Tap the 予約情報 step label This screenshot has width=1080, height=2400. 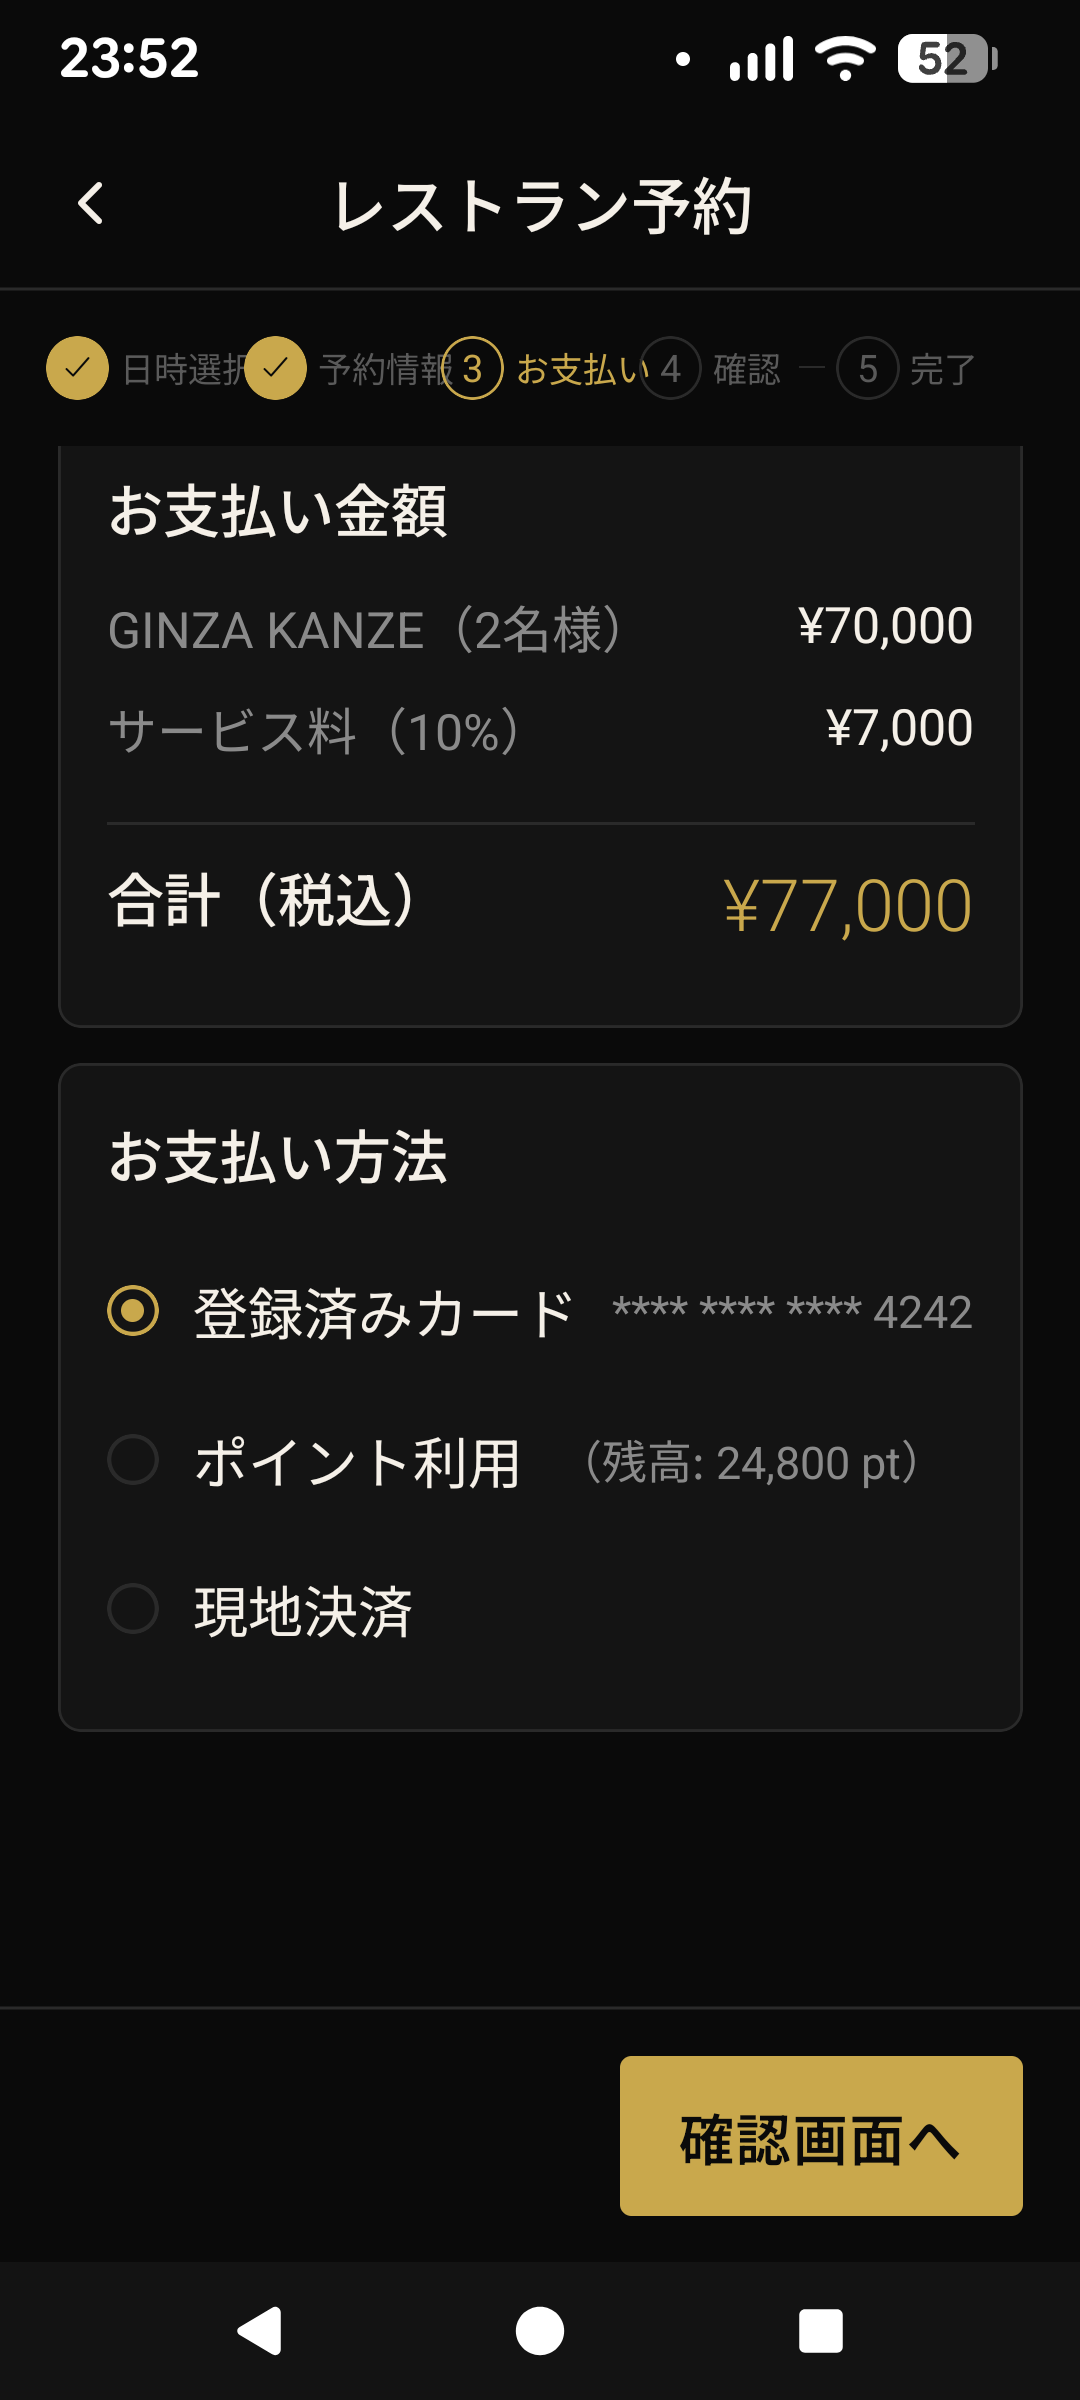tap(384, 370)
